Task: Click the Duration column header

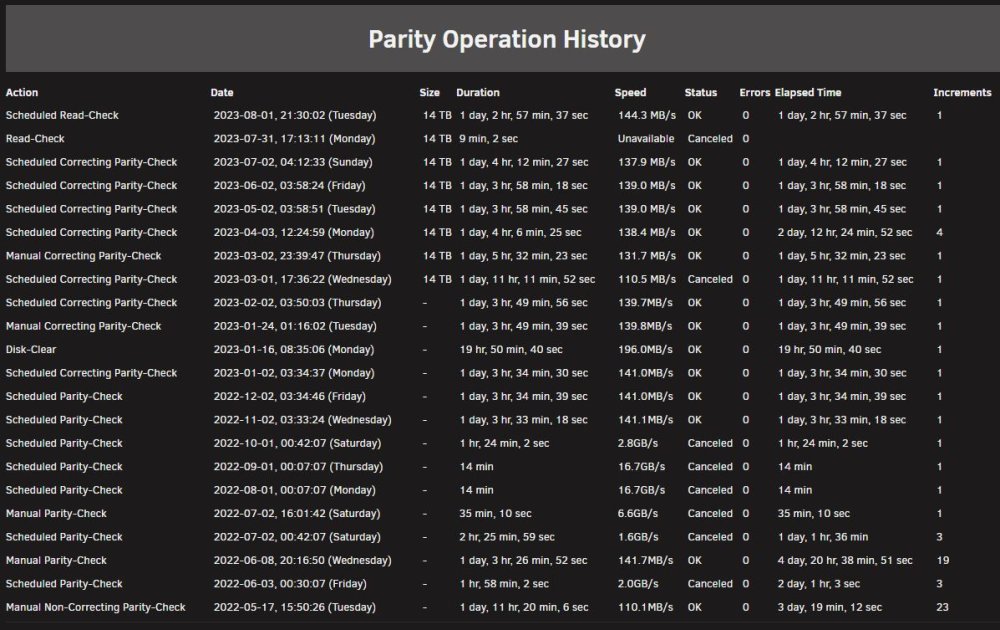Action: [x=478, y=92]
